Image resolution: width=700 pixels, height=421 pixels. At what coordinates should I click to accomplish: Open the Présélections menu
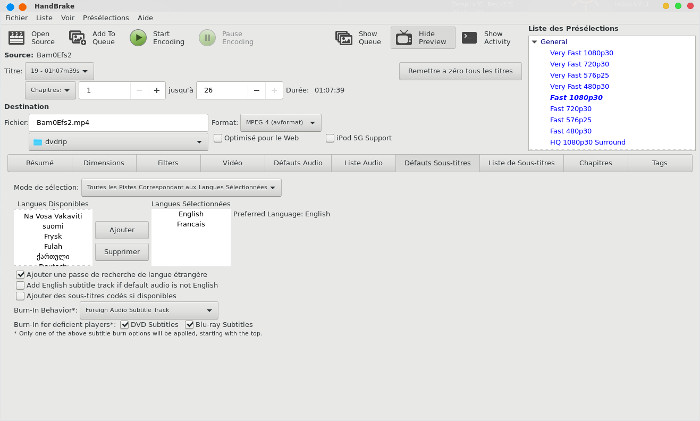106,18
